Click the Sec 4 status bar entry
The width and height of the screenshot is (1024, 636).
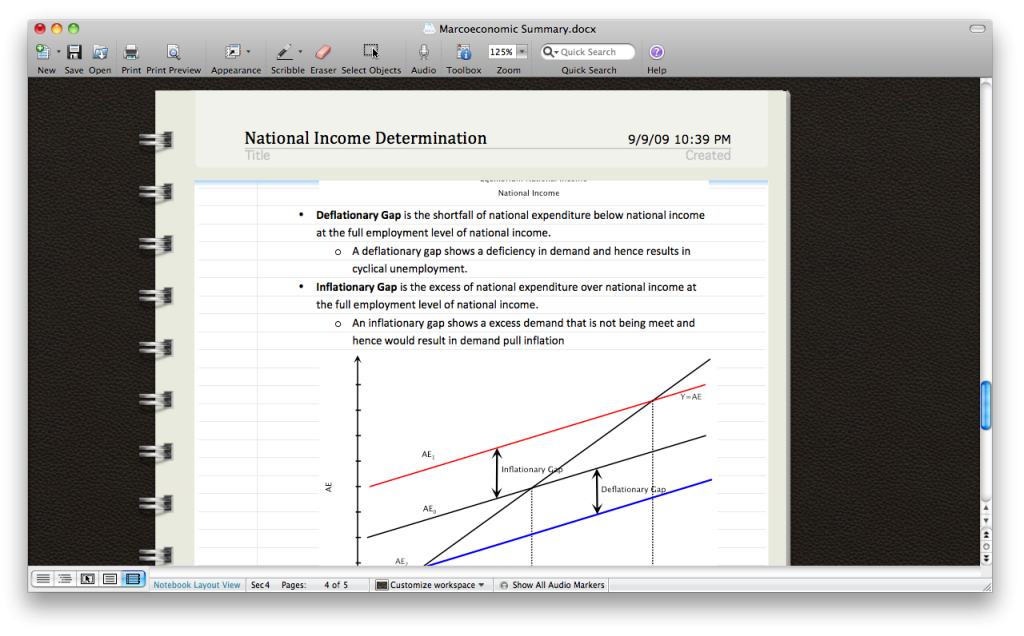pyautogui.click(x=260, y=585)
